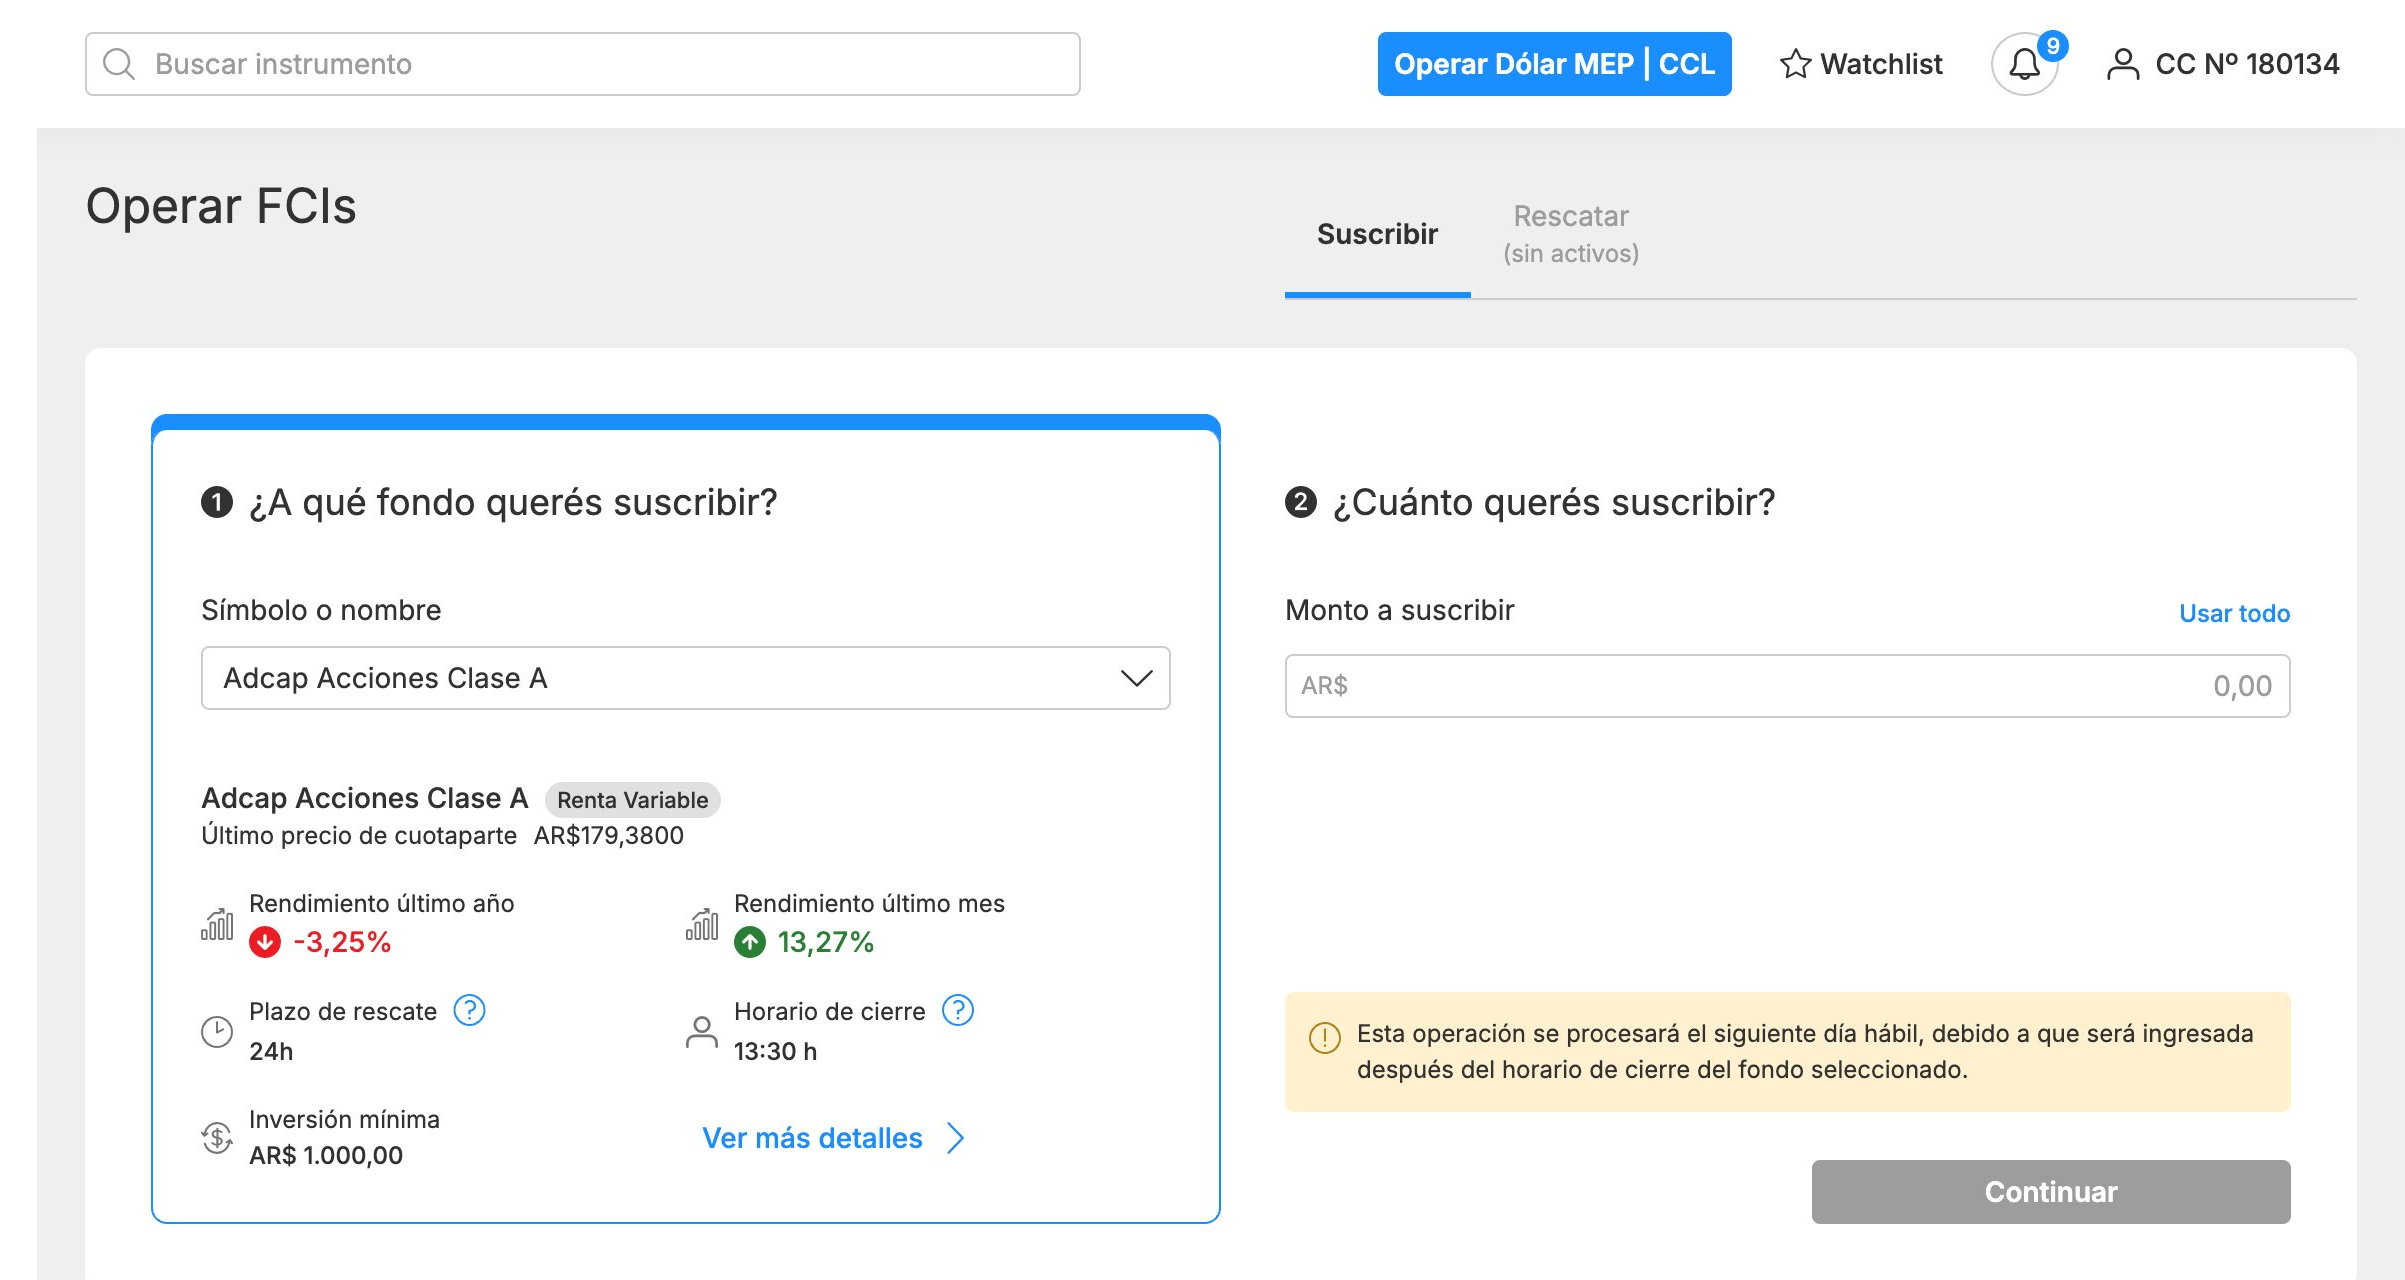Click the Watchlist star icon
Viewport: 2405px width, 1280px height.
pos(1795,64)
